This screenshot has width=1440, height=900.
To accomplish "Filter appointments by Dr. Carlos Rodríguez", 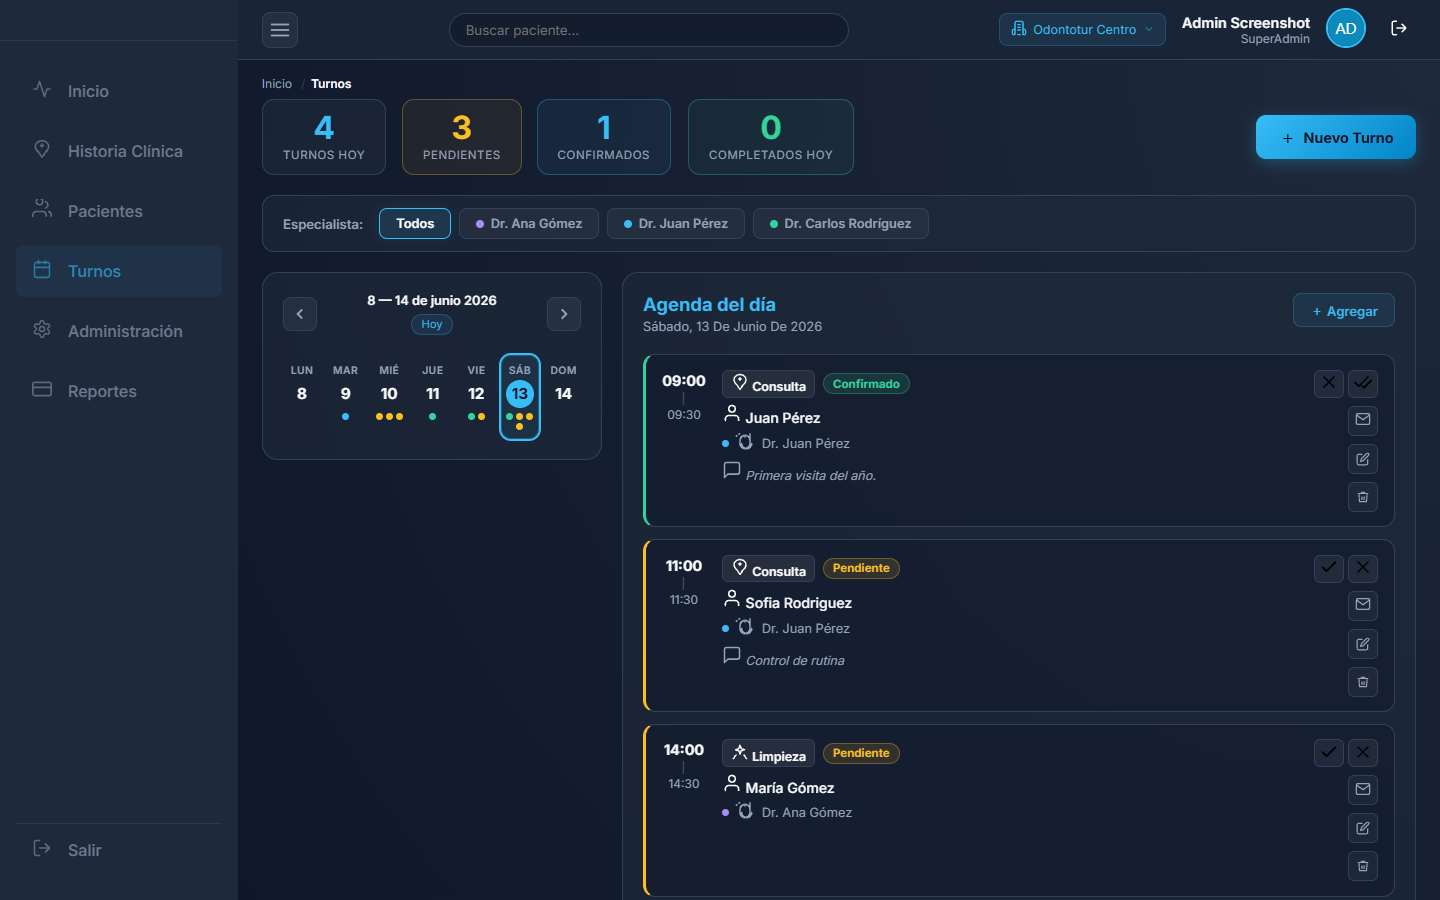I will pos(841,223).
